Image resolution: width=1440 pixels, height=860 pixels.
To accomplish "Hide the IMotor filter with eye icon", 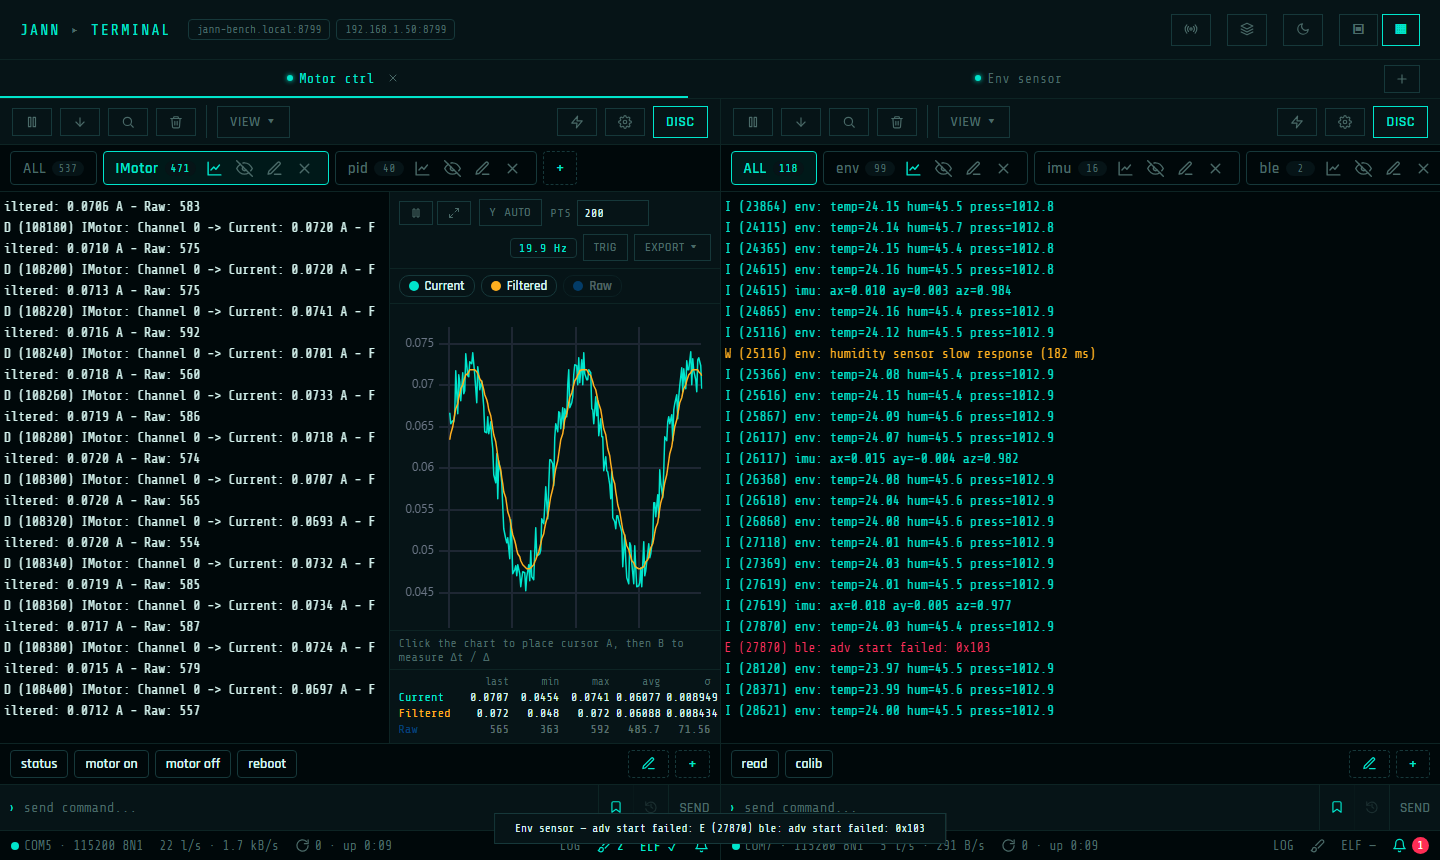I will pos(244,168).
